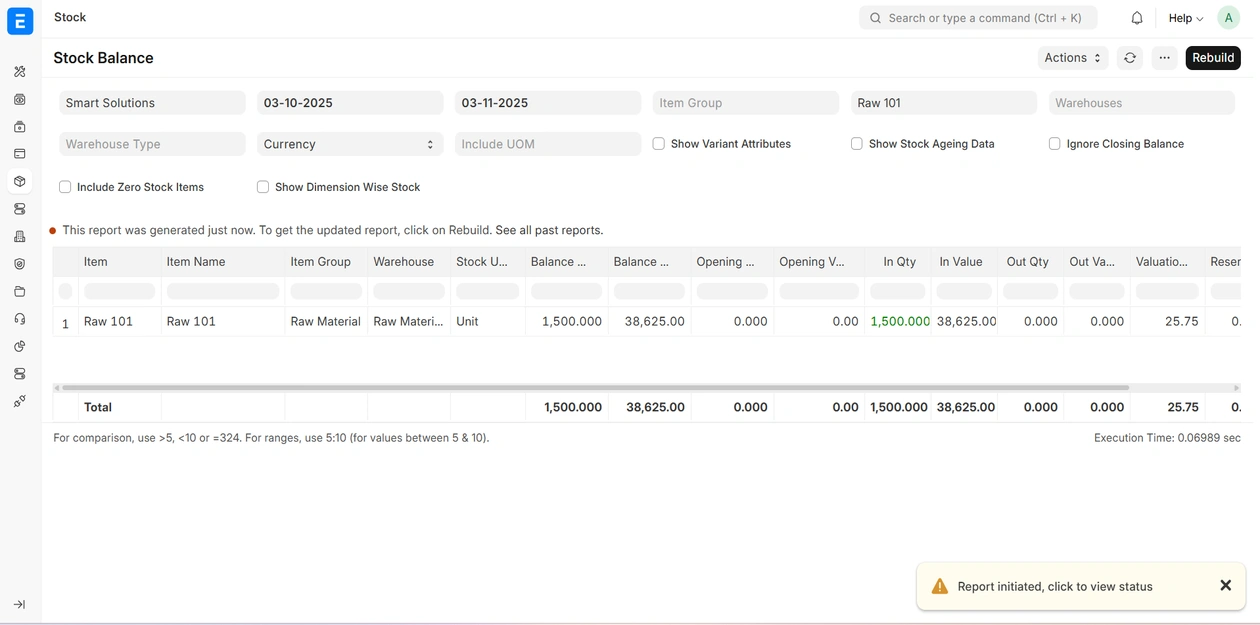Open the three-dots more options menu
Viewport: 1260px width, 625px height.
click(x=1164, y=58)
